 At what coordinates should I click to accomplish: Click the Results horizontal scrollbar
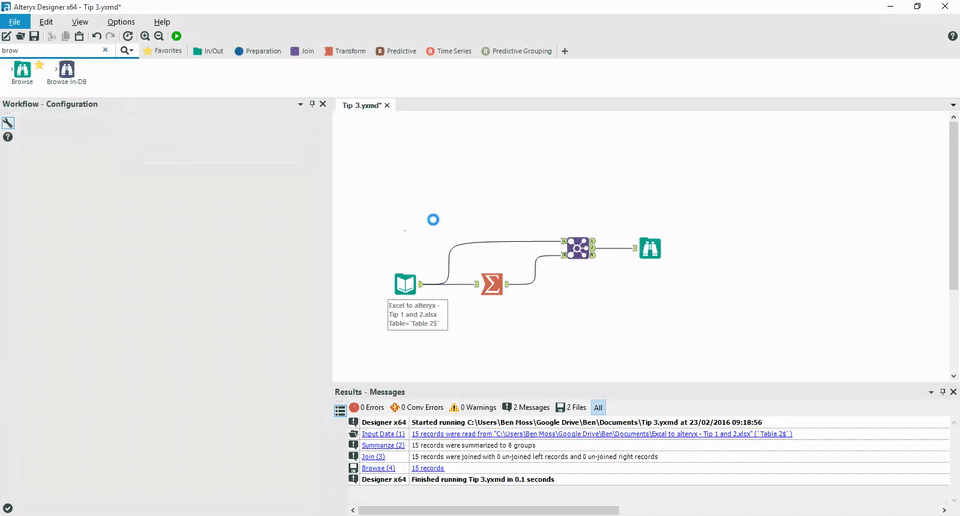point(489,510)
